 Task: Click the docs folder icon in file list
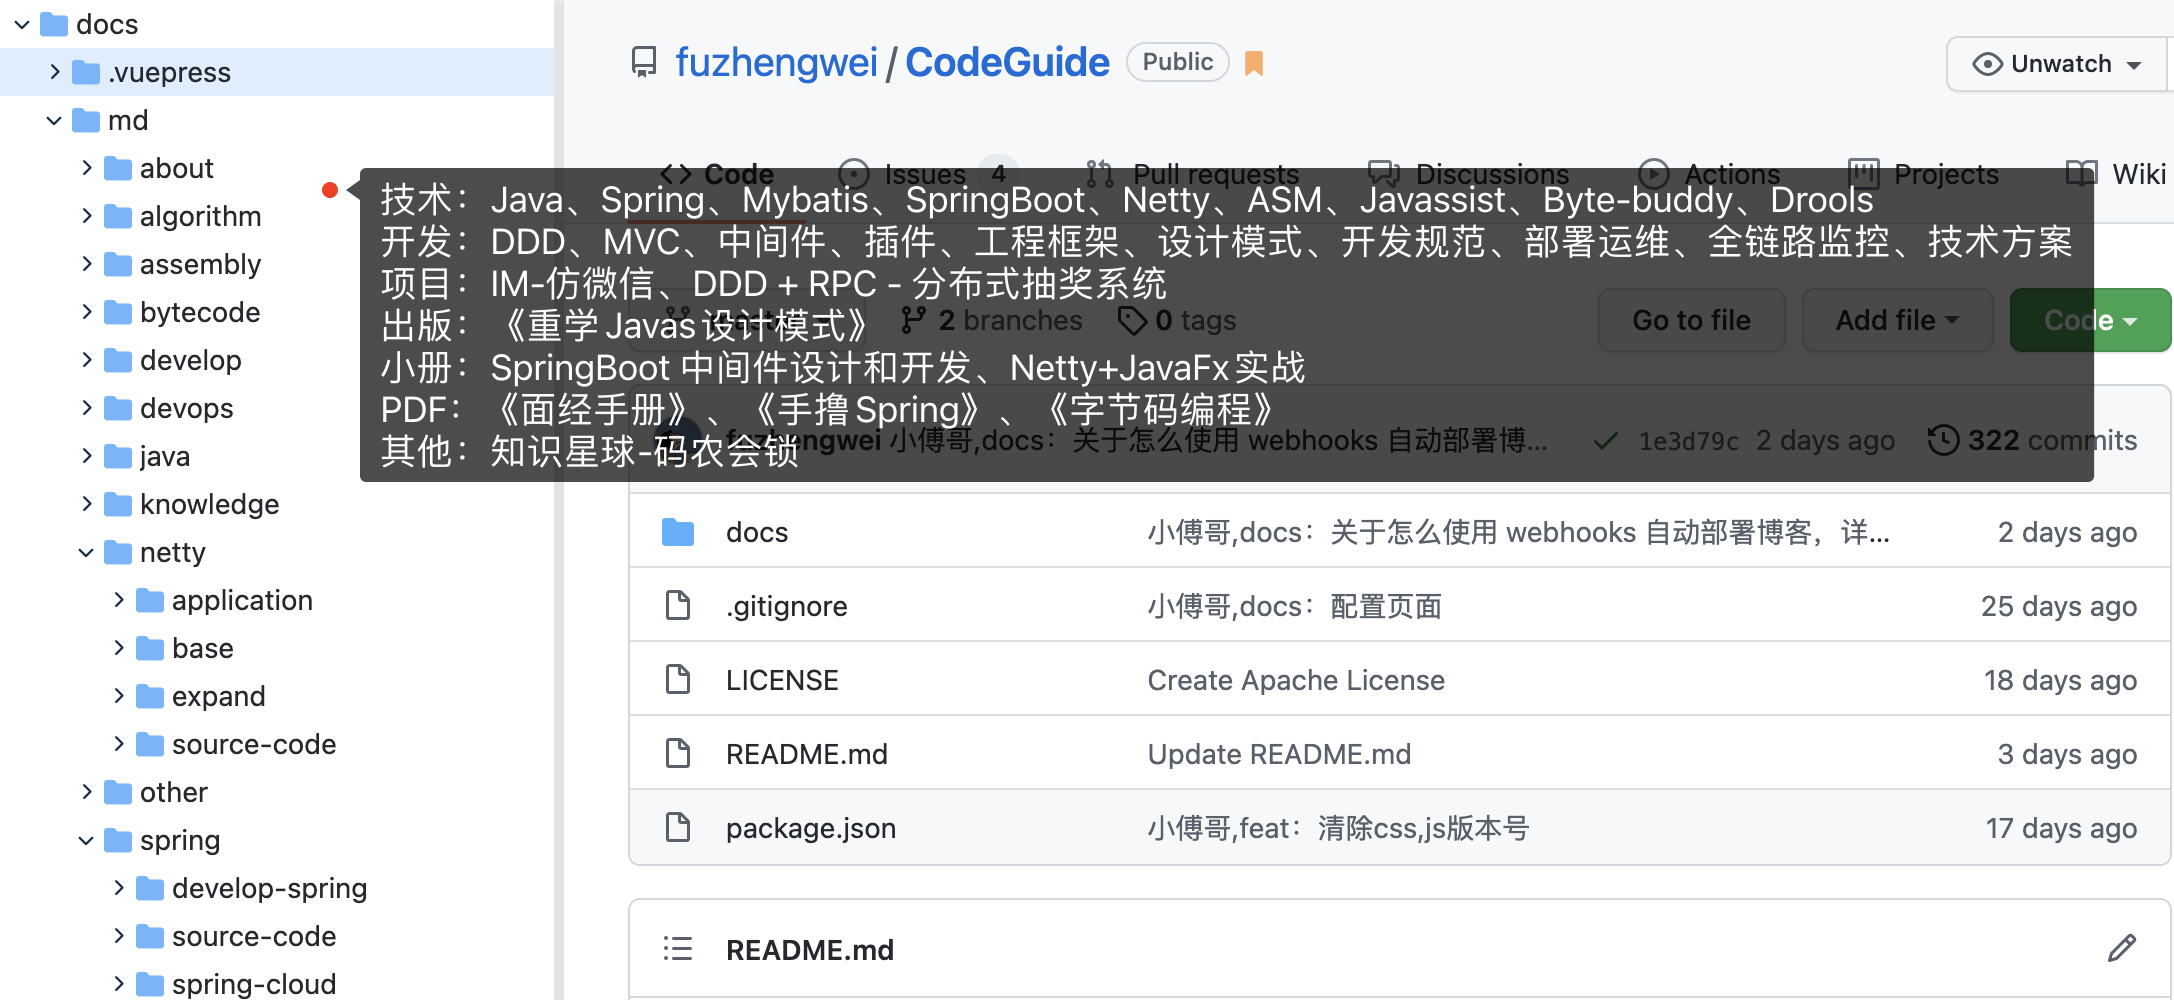coord(678,532)
